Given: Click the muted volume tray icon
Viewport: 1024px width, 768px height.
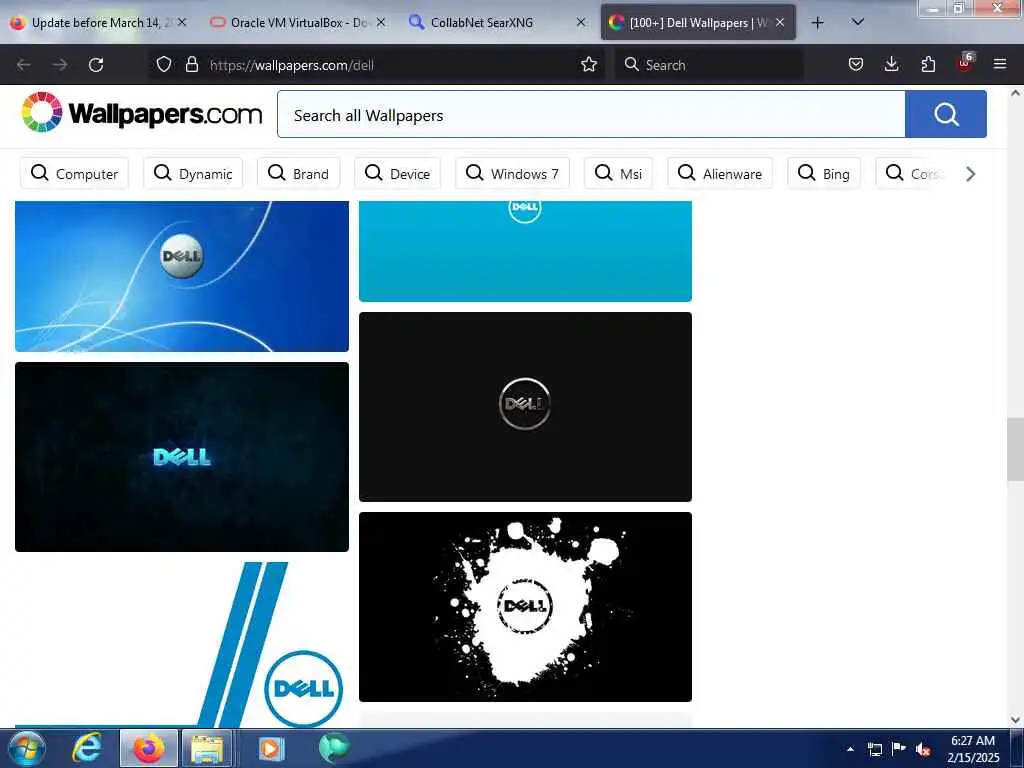Looking at the screenshot, I should pos(923,749).
